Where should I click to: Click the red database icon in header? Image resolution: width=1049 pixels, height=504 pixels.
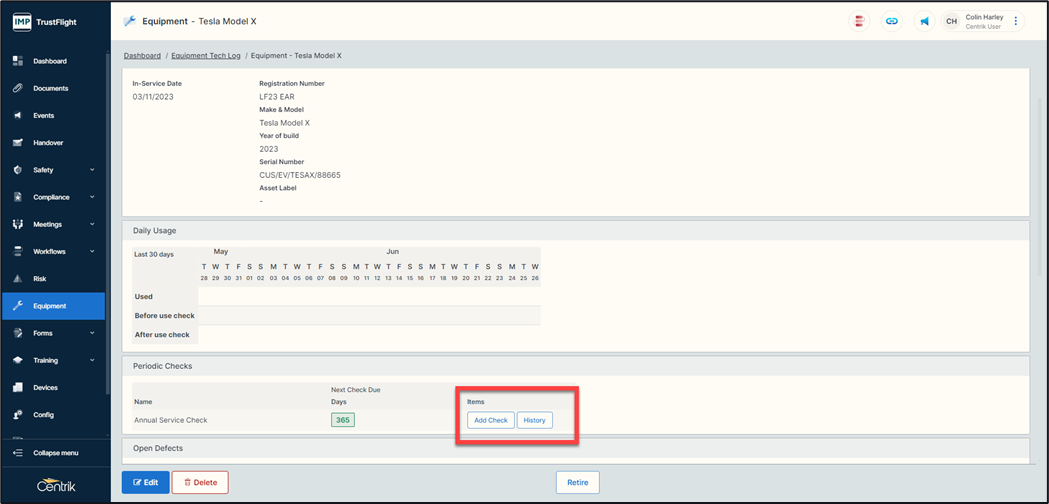[x=859, y=21]
